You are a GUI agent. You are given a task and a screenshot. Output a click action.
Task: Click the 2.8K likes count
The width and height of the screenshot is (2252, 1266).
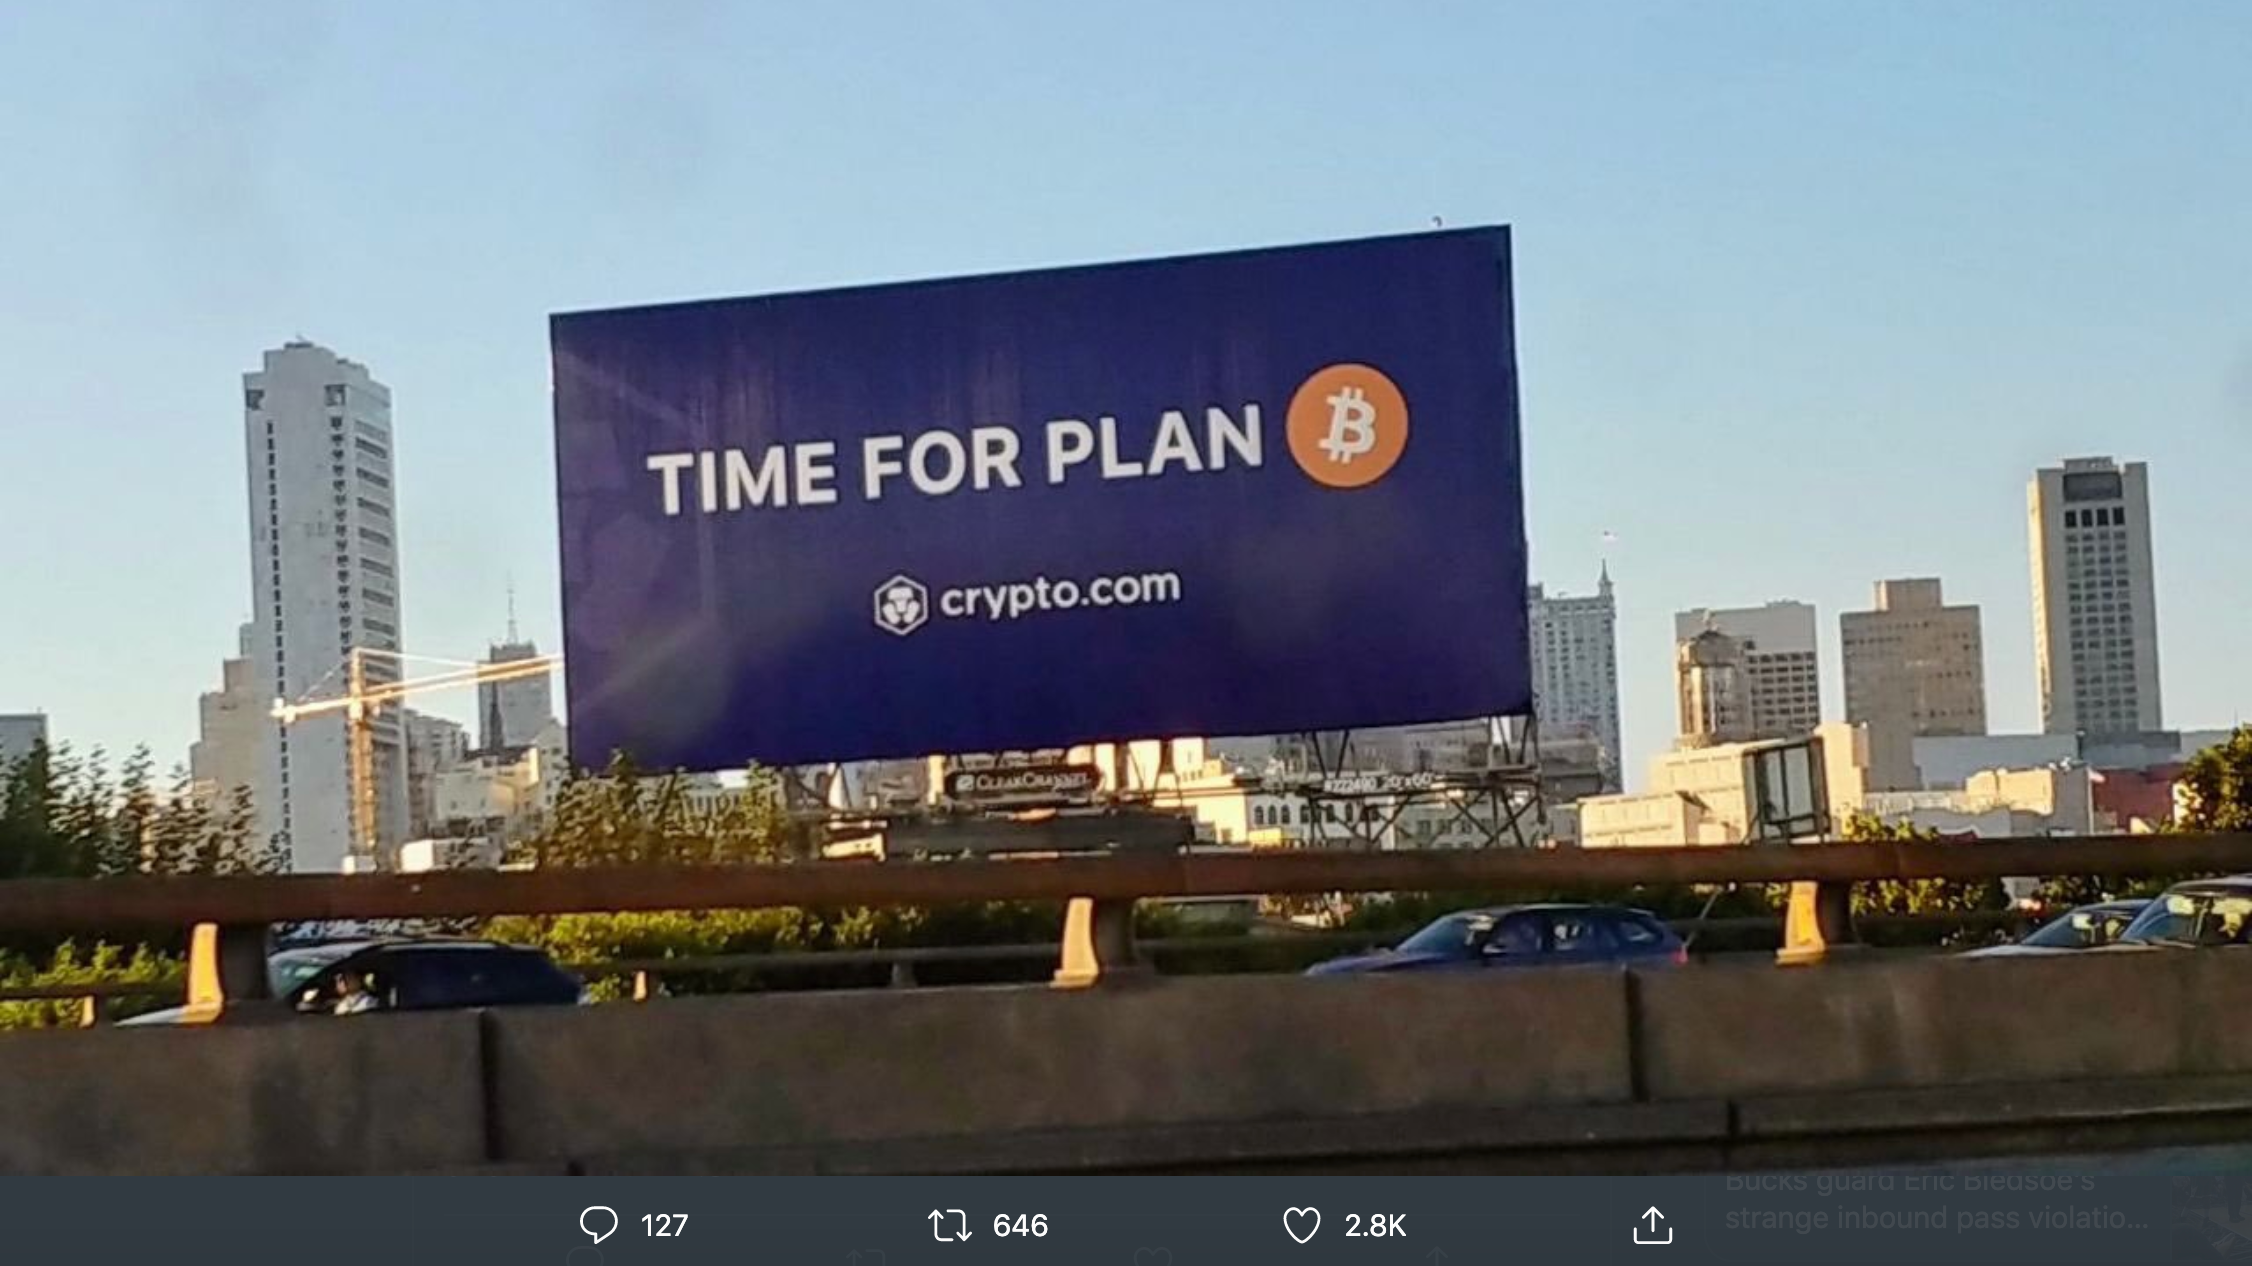tap(1375, 1225)
